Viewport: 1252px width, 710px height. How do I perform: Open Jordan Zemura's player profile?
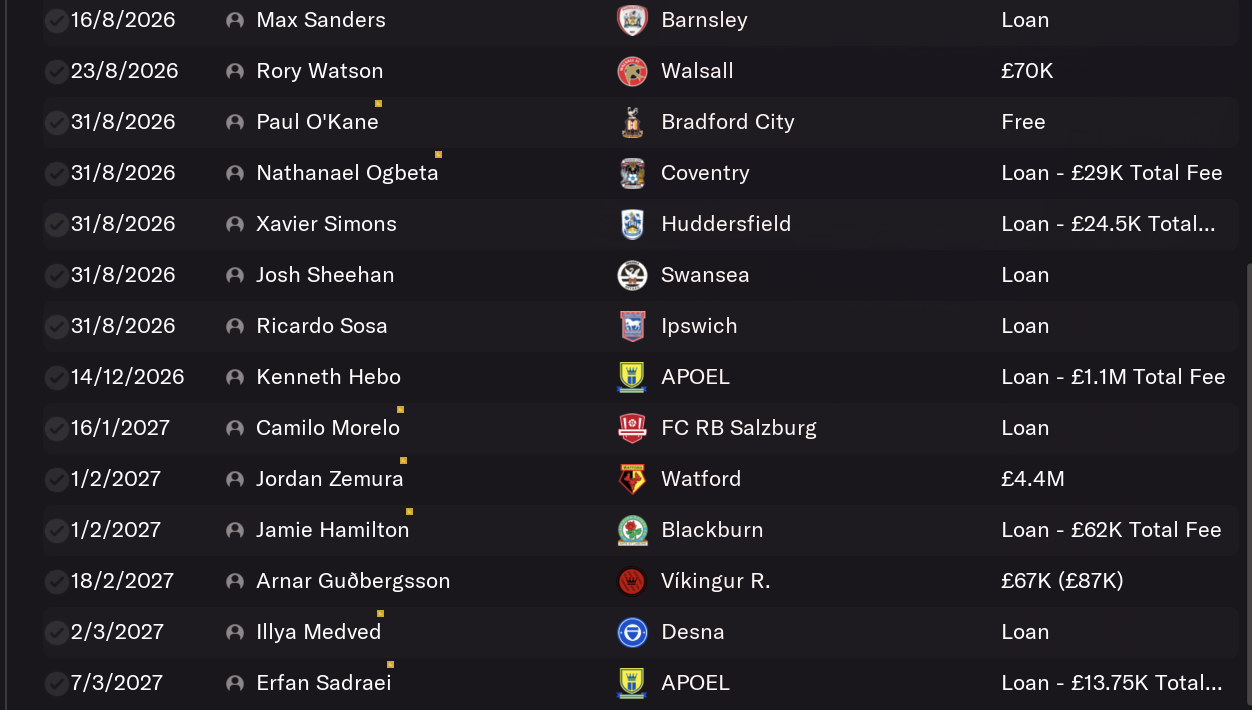329,479
